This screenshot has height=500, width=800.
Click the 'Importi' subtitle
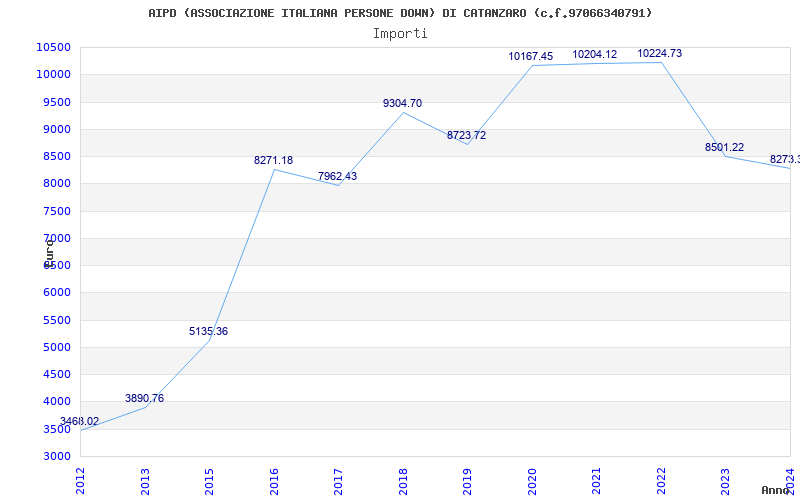(x=400, y=34)
